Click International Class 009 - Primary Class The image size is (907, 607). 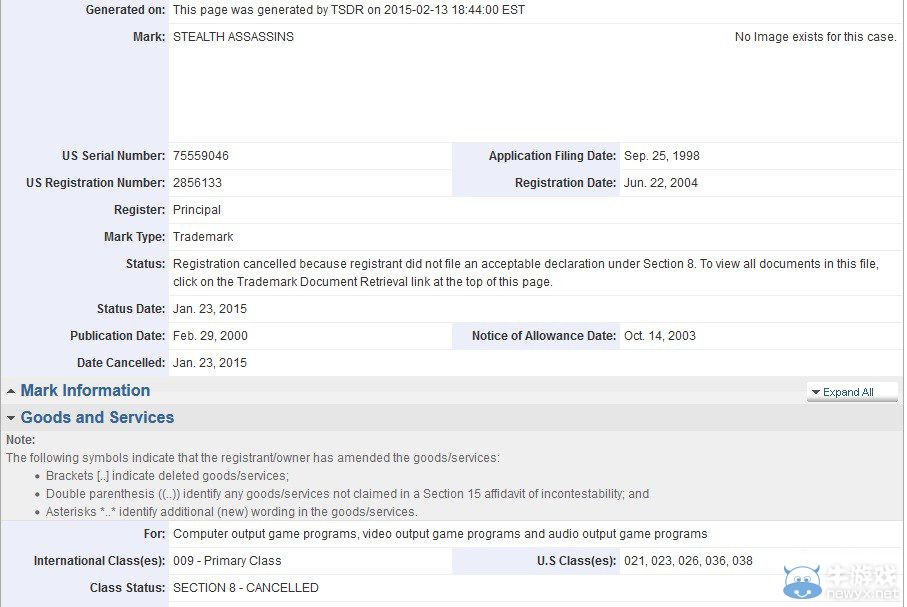(x=227, y=561)
